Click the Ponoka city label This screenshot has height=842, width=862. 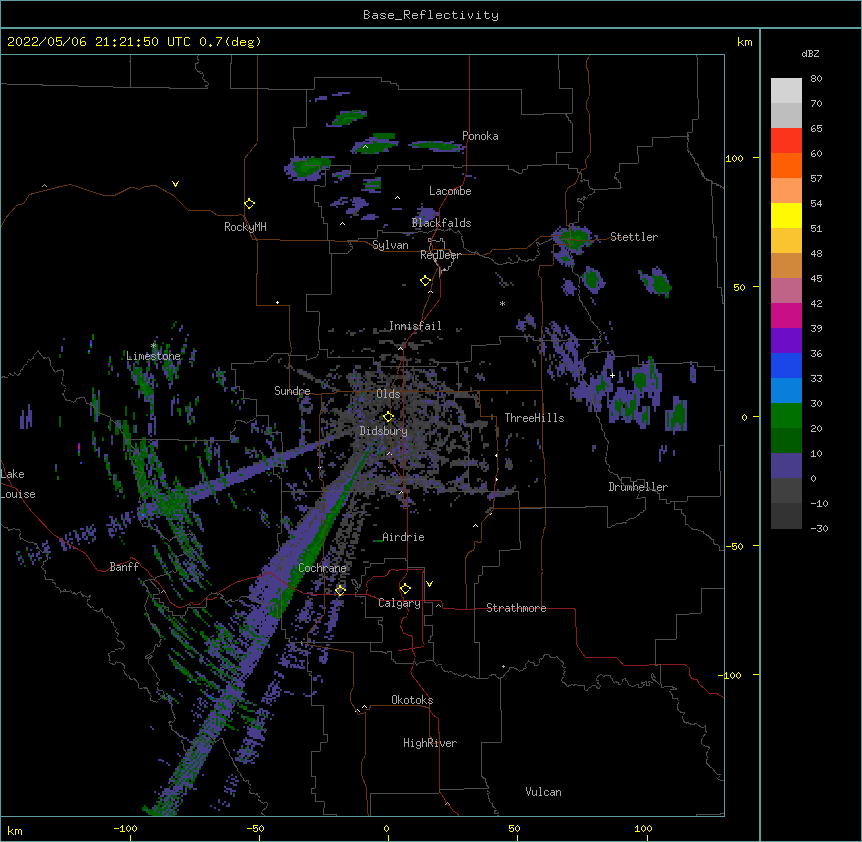point(480,136)
